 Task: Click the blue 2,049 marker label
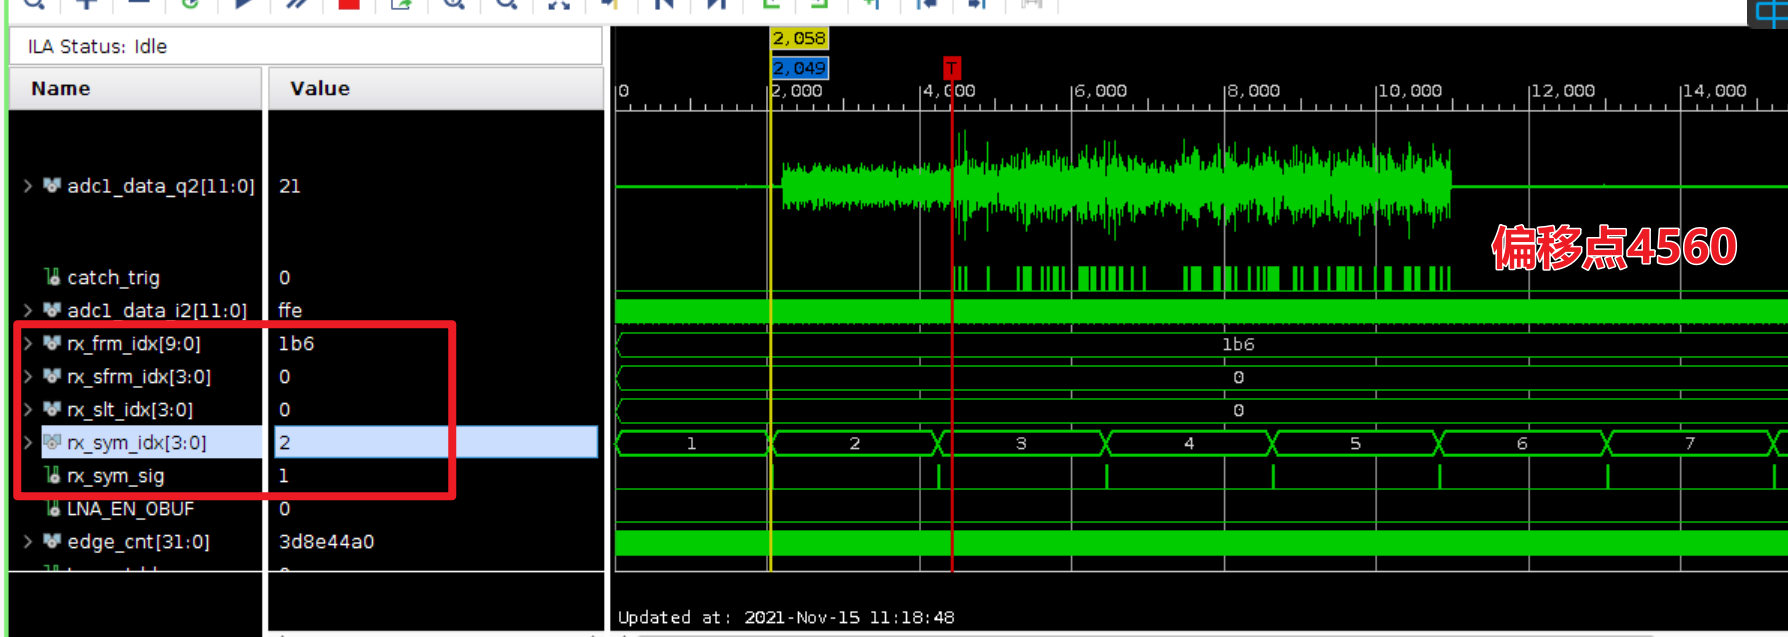click(799, 68)
